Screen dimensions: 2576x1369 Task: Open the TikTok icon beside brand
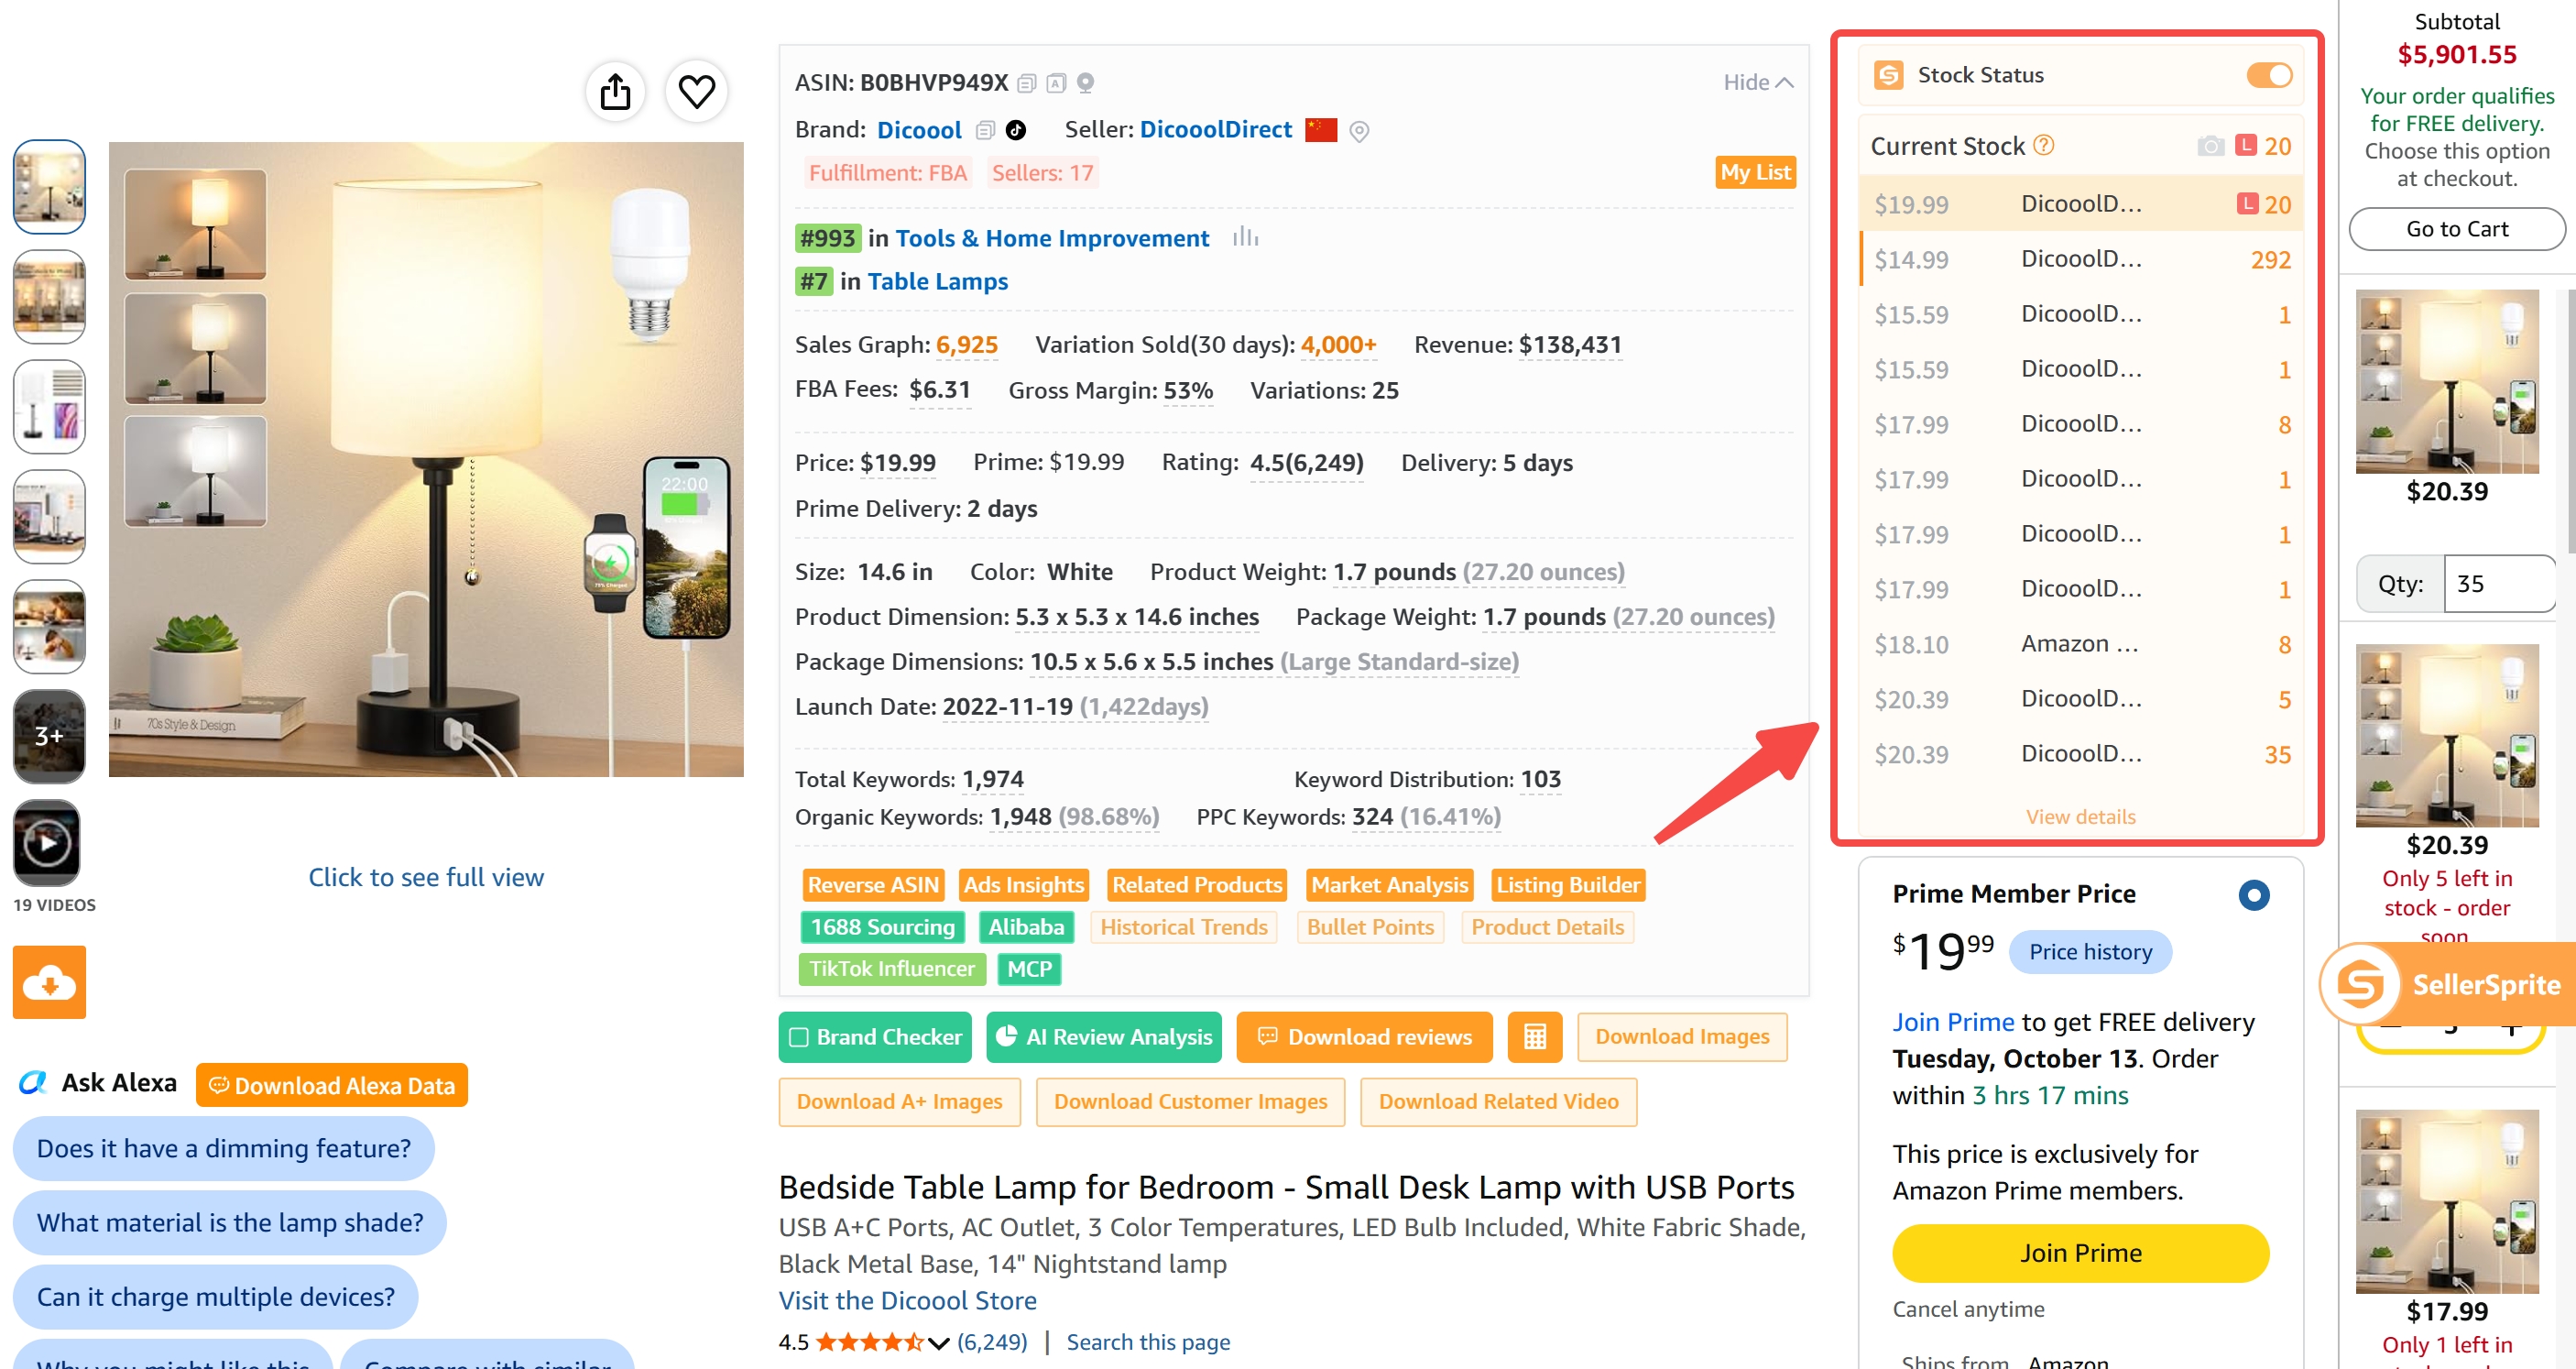pyautogui.click(x=1015, y=130)
